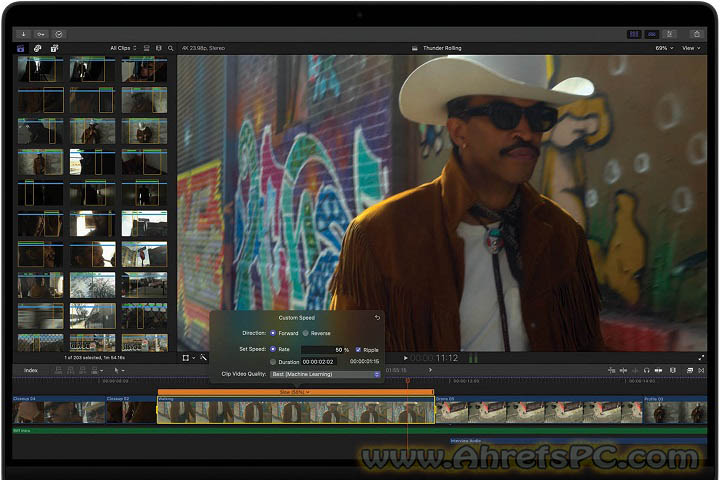720x480 pixels.
Task: Enter full-screen viewer playback
Action: (x=701, y=357)
